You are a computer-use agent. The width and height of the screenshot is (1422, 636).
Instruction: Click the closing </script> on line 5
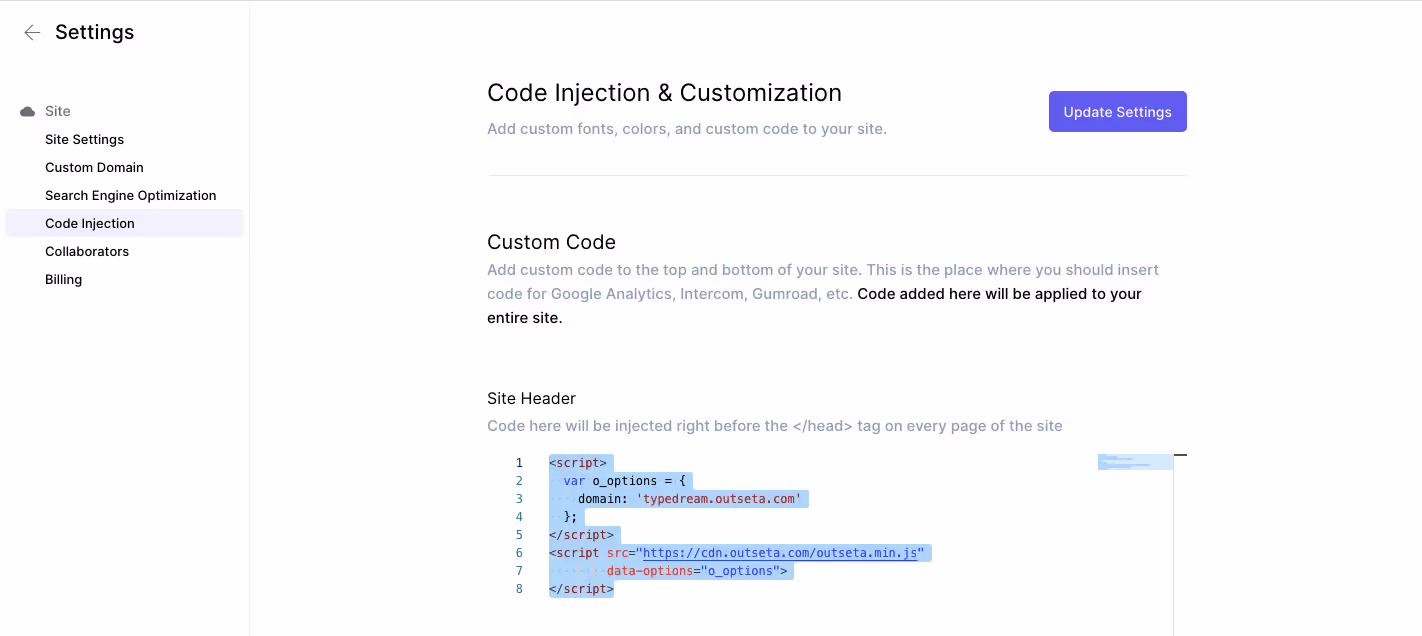pyautogui.click(x=581, y=535)
